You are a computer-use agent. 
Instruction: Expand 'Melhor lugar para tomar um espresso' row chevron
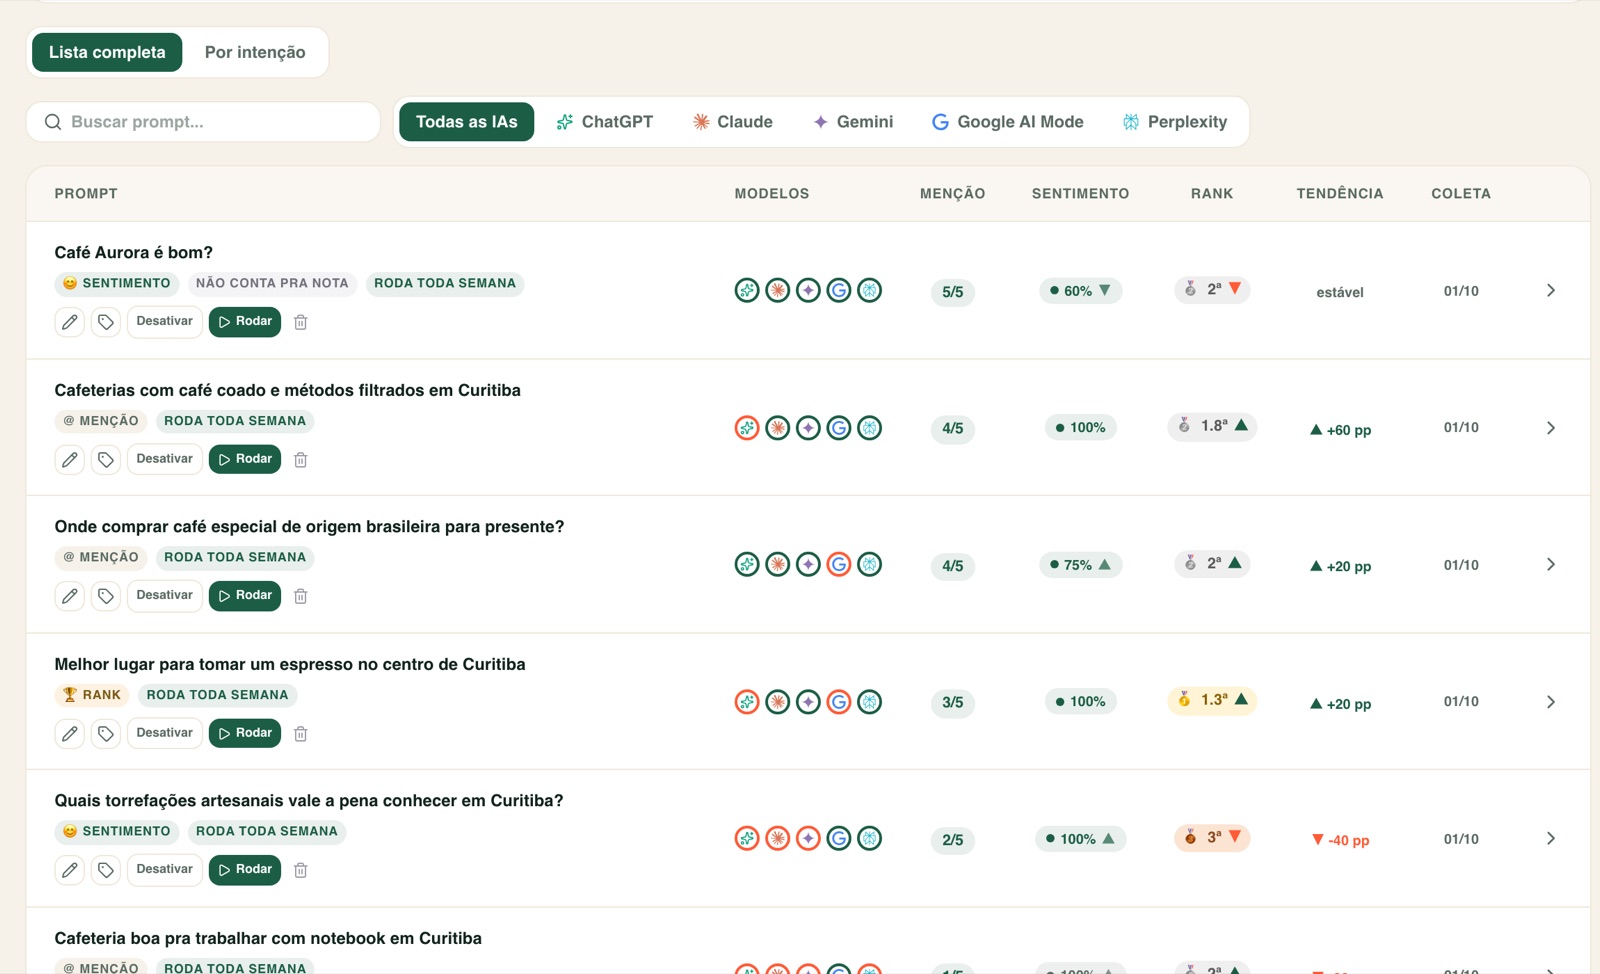click(x=1551, y=702)
